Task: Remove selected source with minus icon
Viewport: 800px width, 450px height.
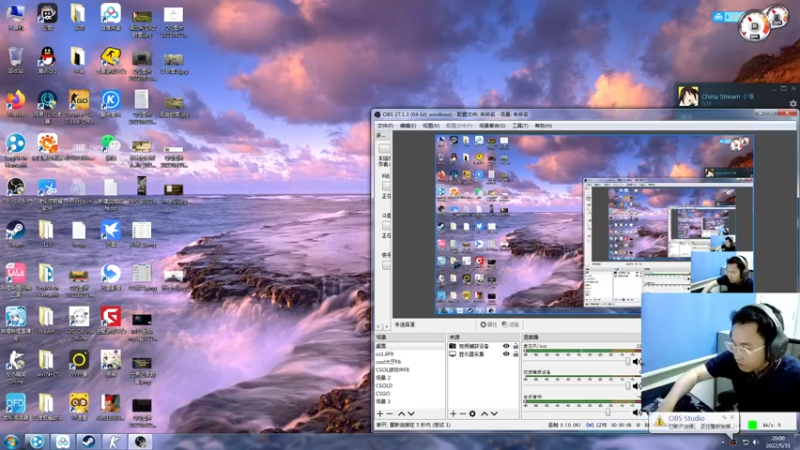Action: (x=463, y=414)
